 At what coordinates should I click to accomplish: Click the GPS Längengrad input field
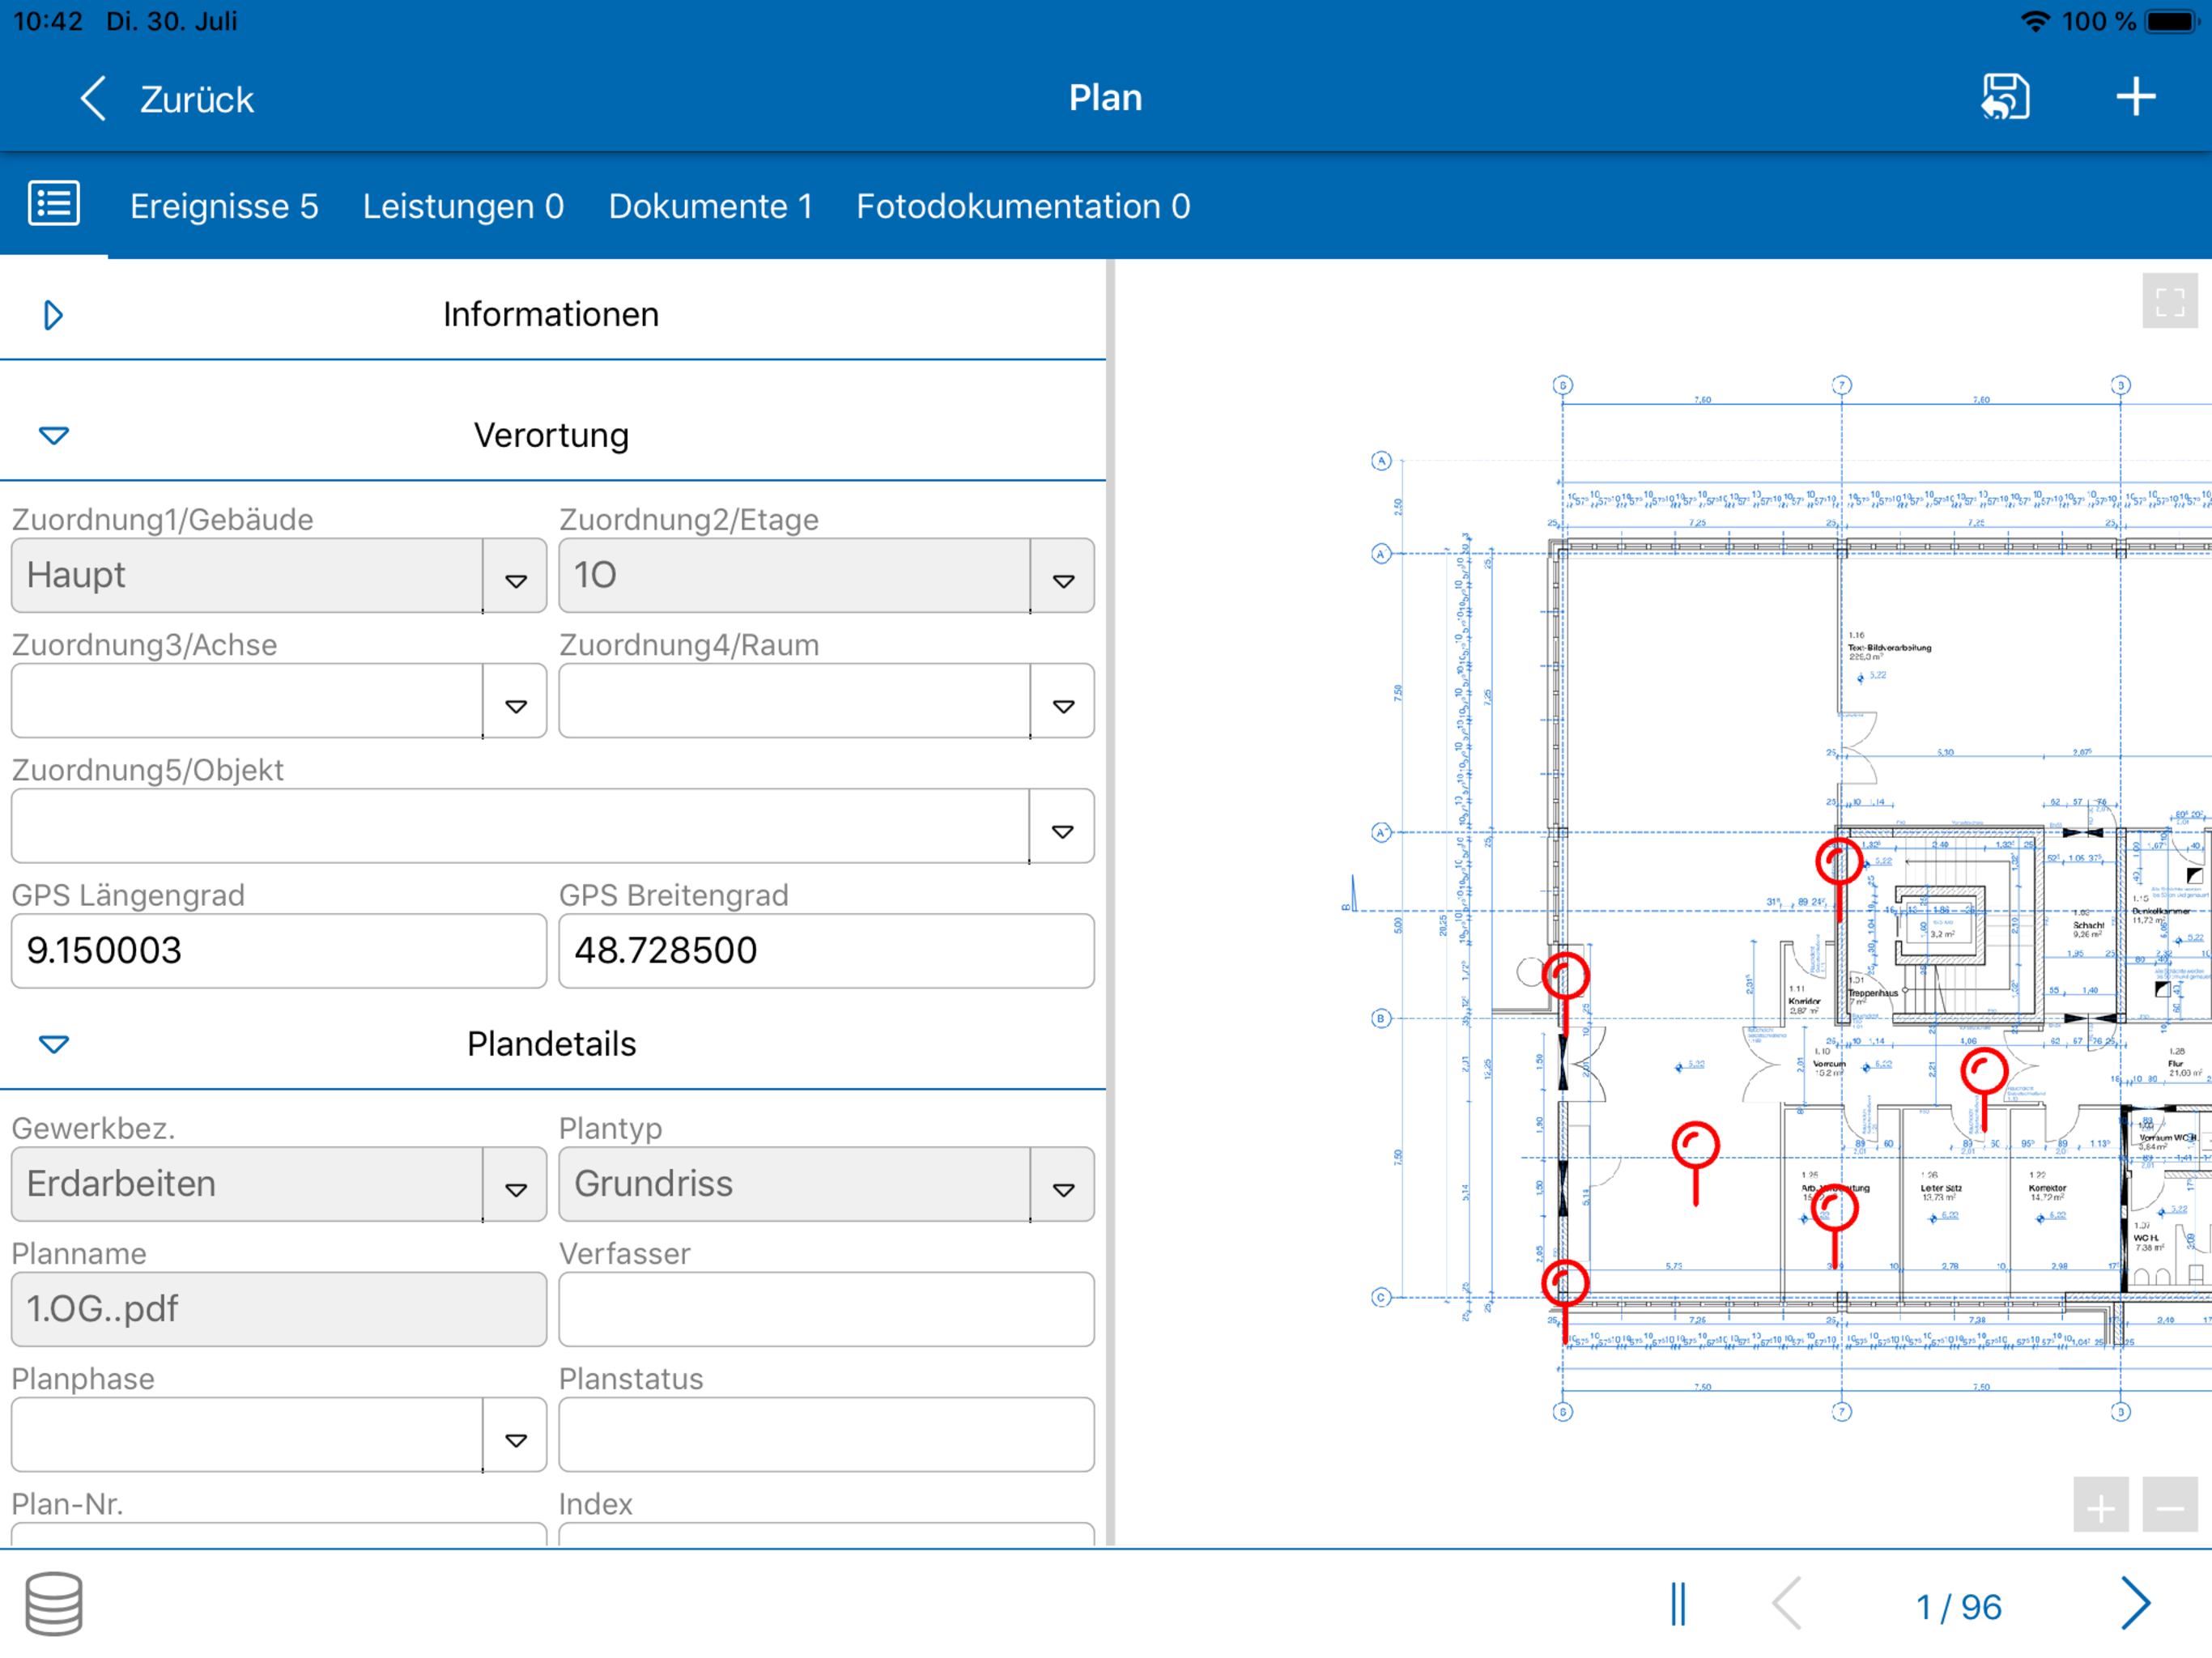tap(278, 951)
